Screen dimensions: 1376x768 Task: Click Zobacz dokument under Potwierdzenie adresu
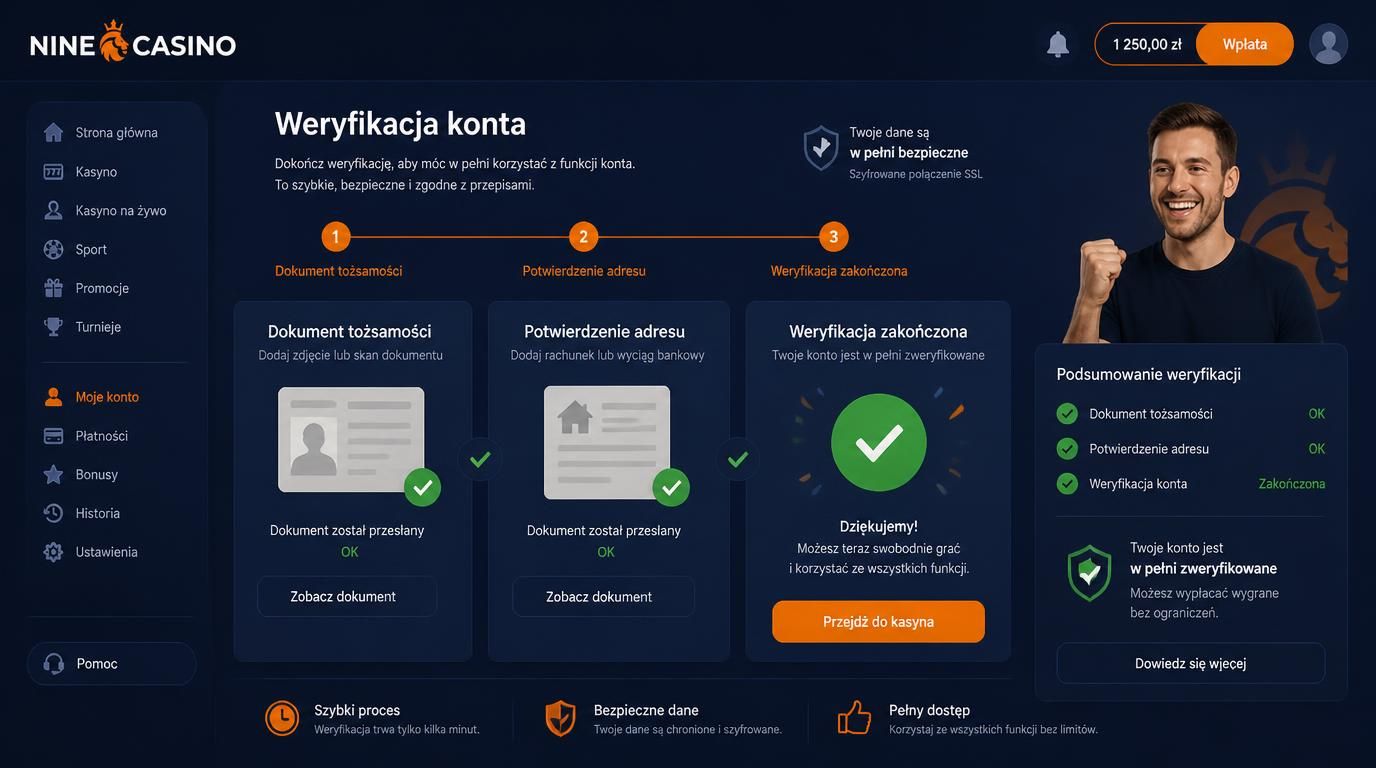coord(603,596)
